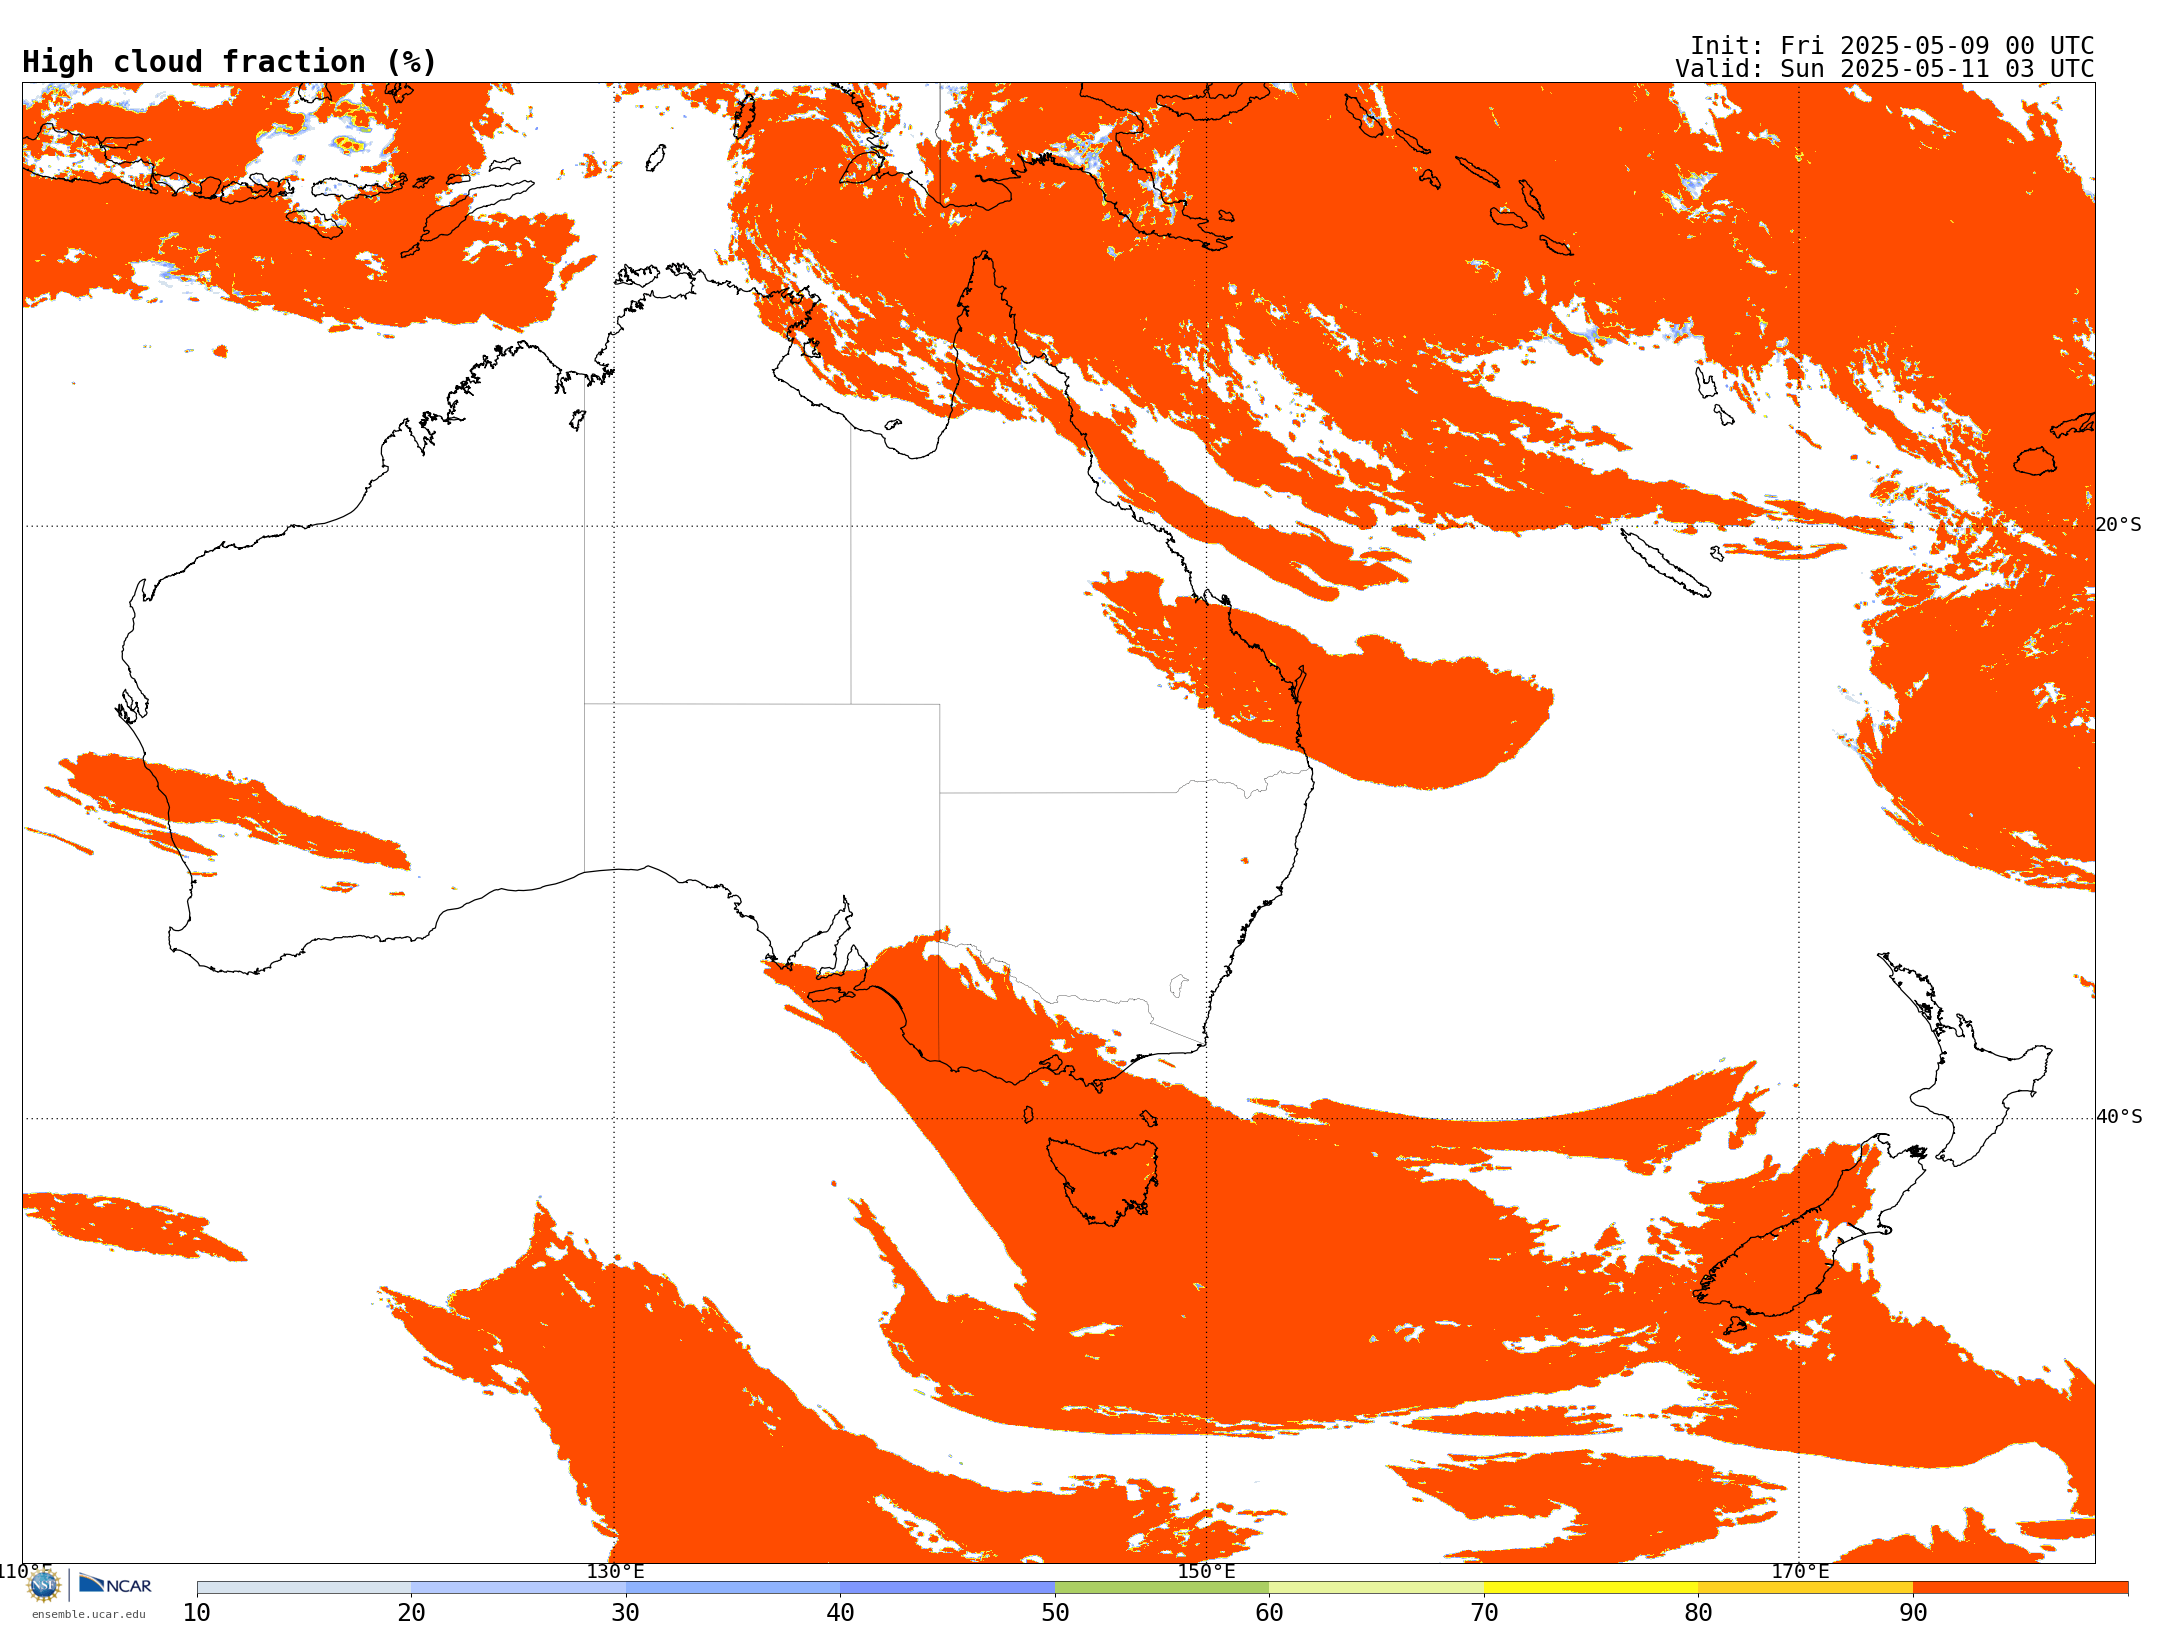Click the colorbar tick label 60
Screen dimensions: 2160x1626
pyautogui.click(x=1269, y=1613)
